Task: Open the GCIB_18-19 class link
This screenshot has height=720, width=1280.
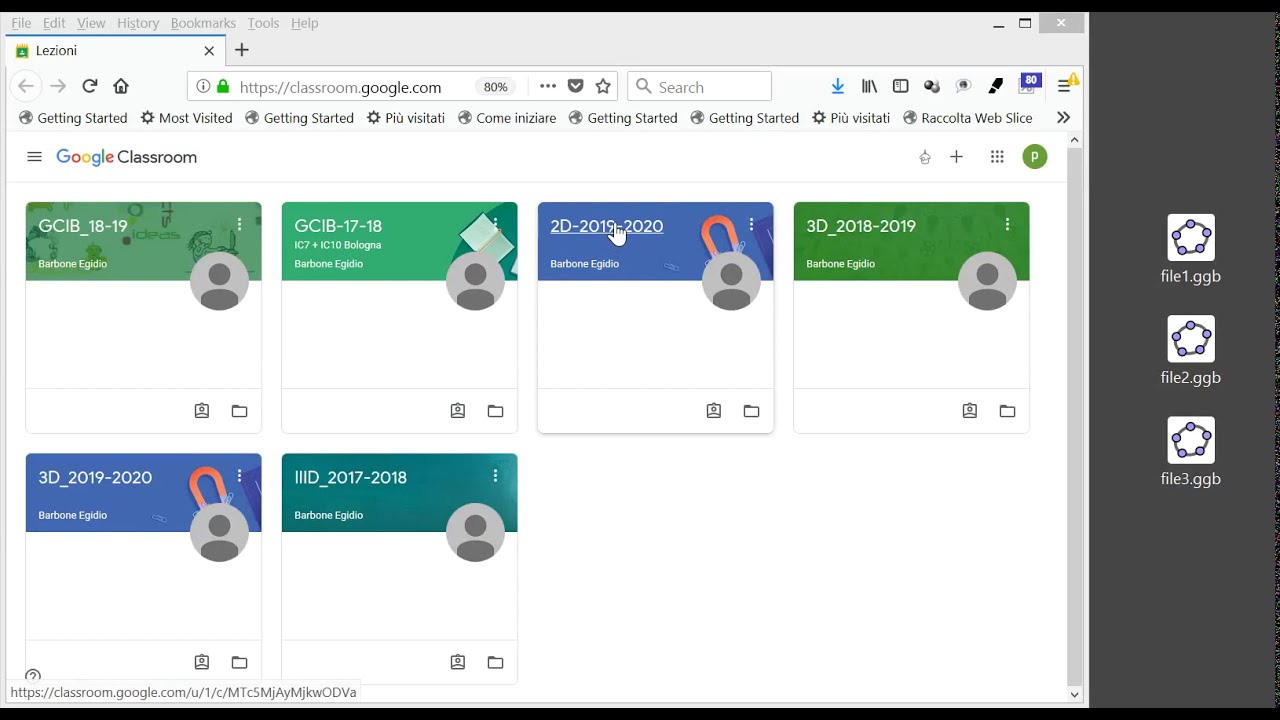Action: [83, 226]
